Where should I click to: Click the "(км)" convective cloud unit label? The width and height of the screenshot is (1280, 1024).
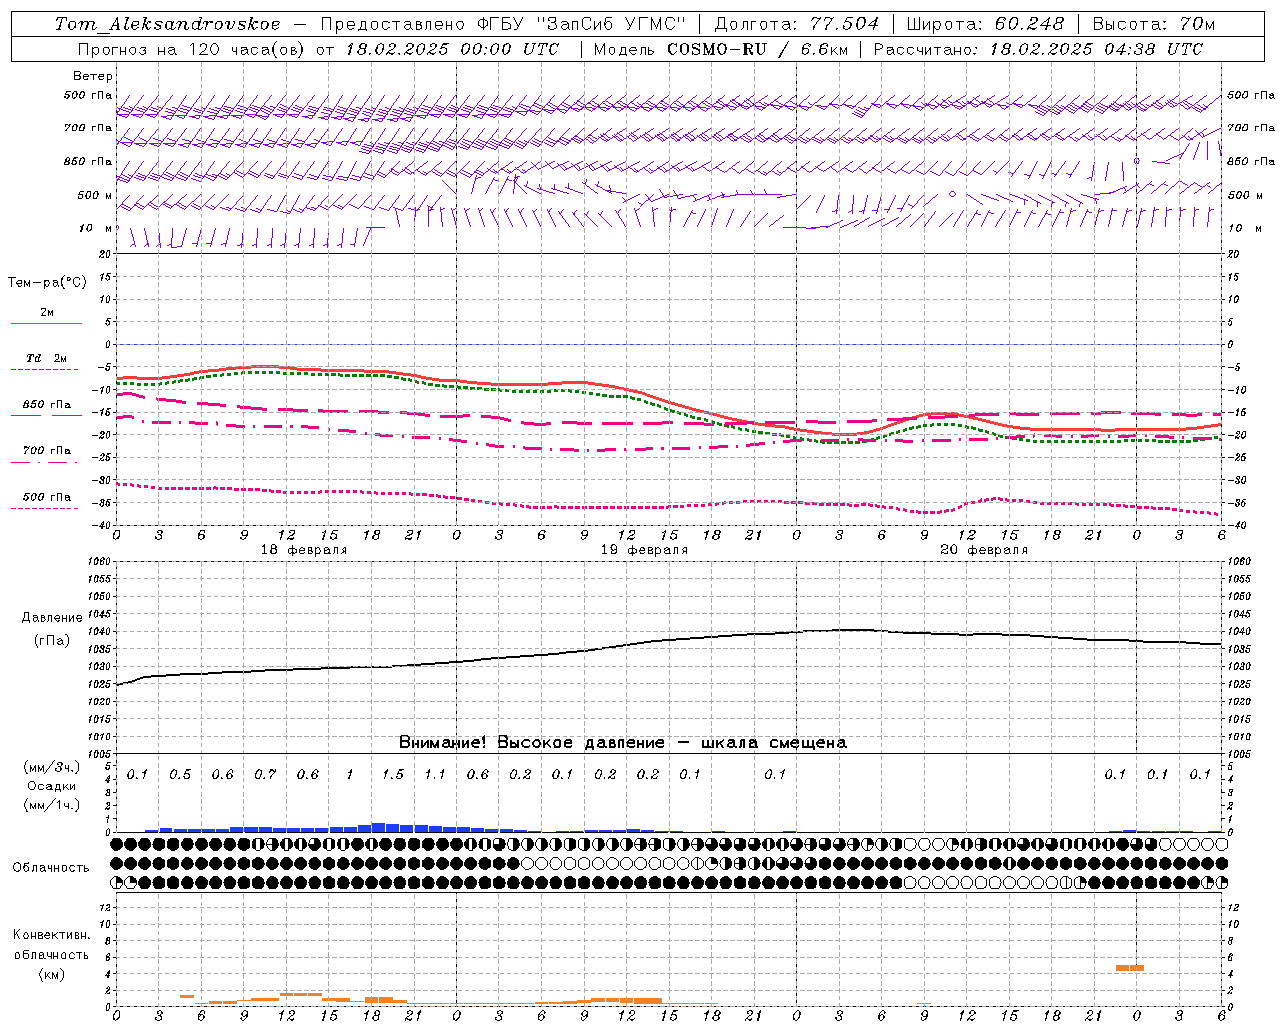[51, 974]
